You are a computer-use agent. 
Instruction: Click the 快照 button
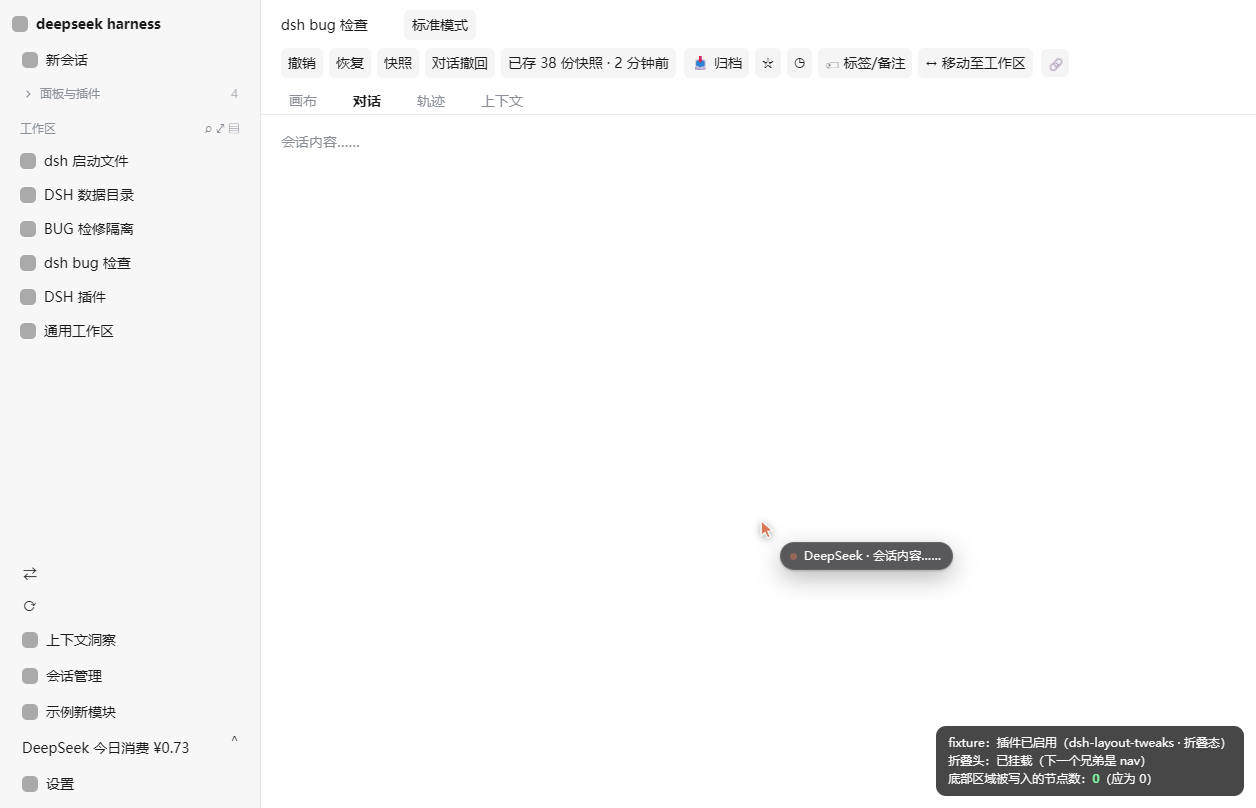point(398,63)
